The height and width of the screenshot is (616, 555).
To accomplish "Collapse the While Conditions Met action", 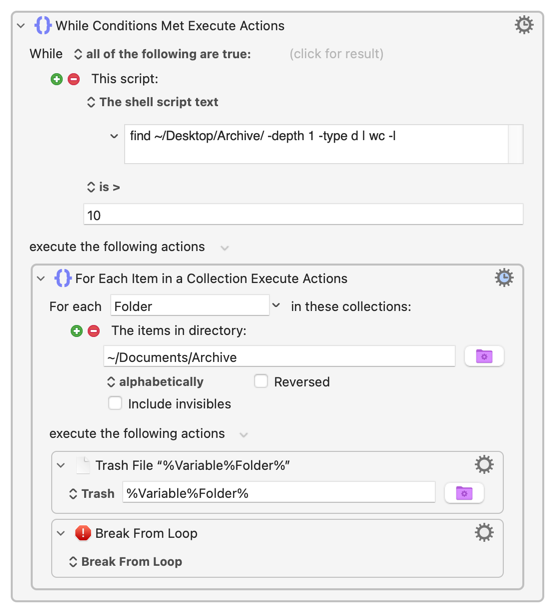I will [21, 26].
